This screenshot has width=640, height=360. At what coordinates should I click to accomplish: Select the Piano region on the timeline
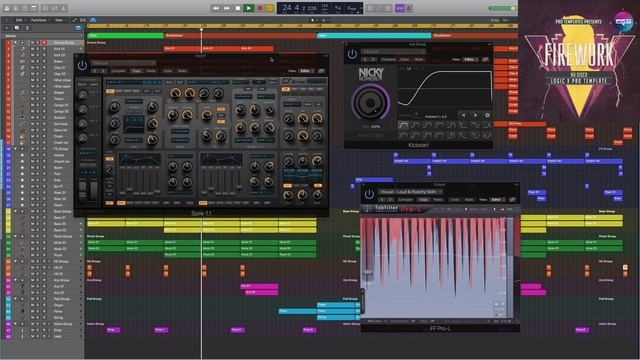coord(298,311)
